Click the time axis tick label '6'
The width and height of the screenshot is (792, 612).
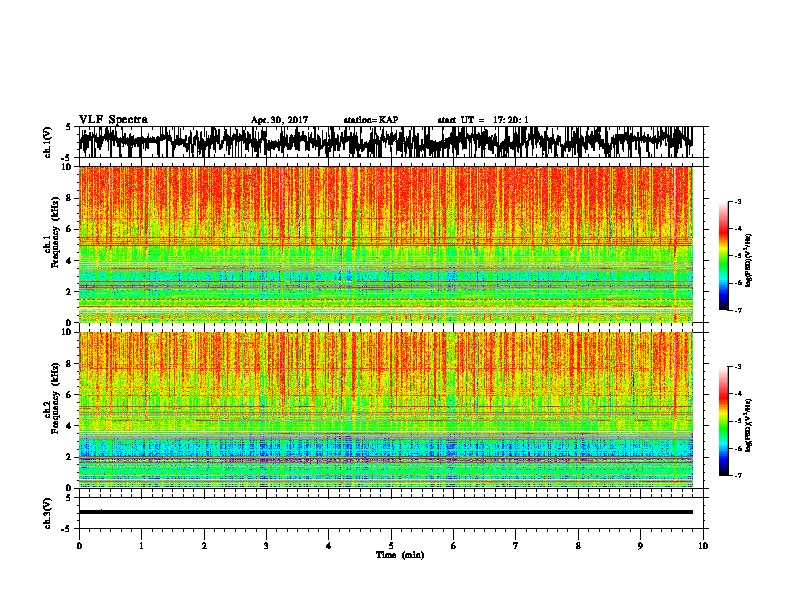point(454,546)
